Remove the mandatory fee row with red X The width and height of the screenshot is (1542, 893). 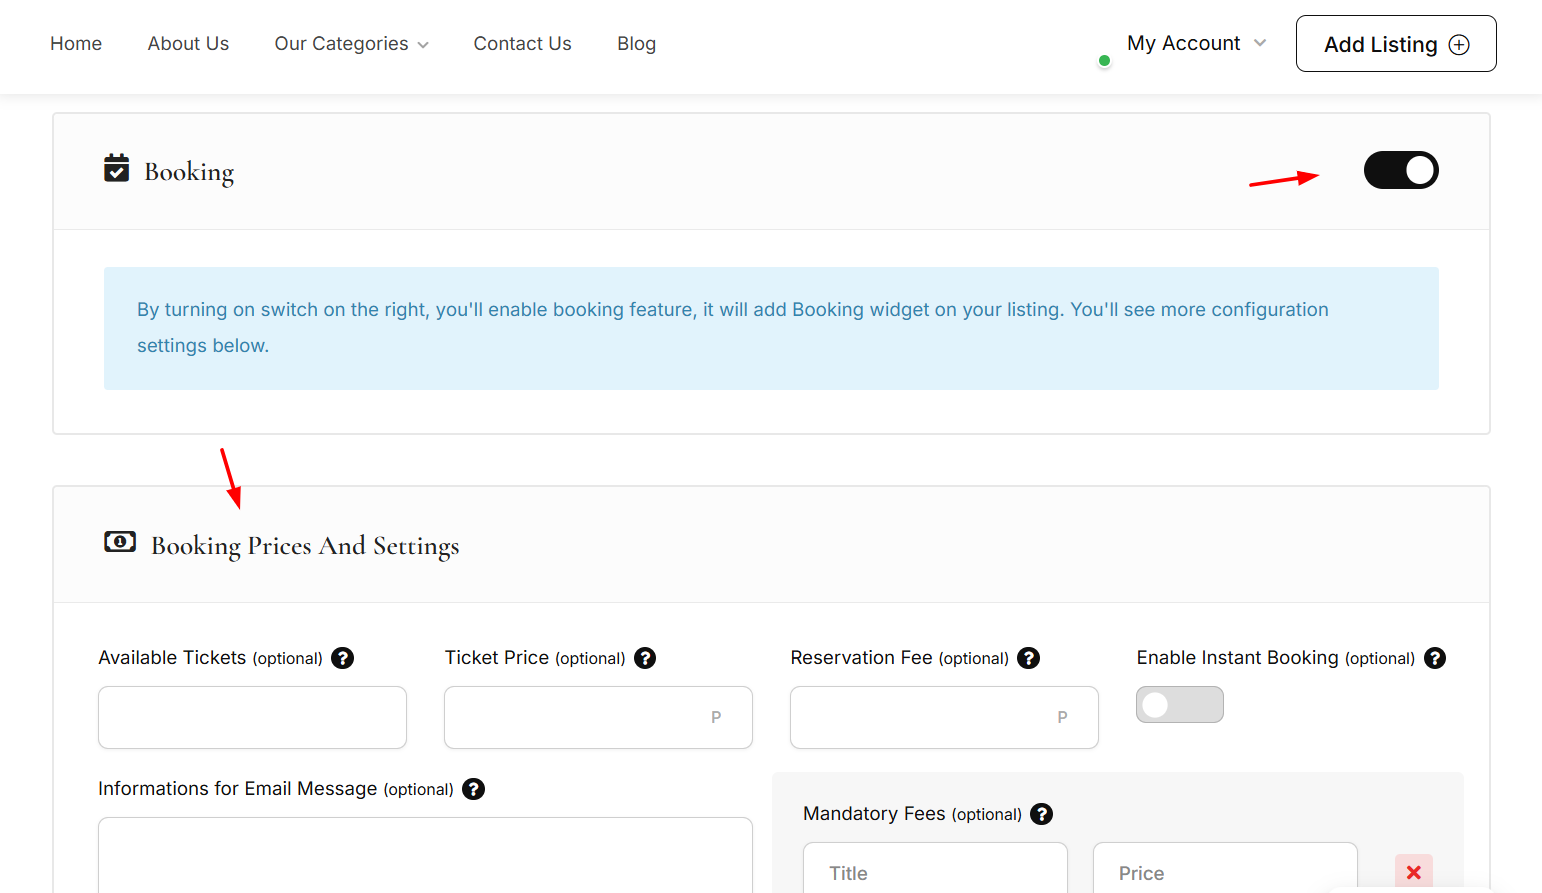click(x=1413, y=872)
